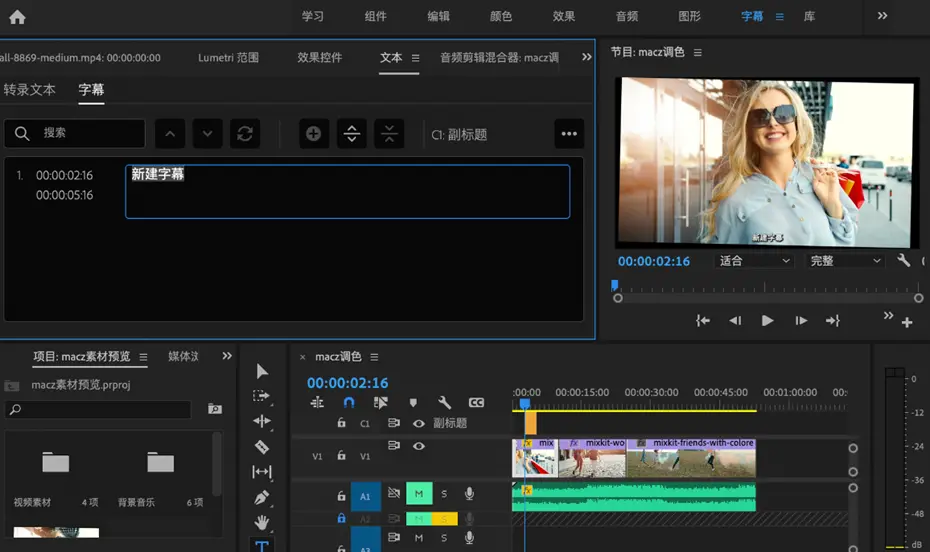Select the orange caption clip in timeline

531,423
